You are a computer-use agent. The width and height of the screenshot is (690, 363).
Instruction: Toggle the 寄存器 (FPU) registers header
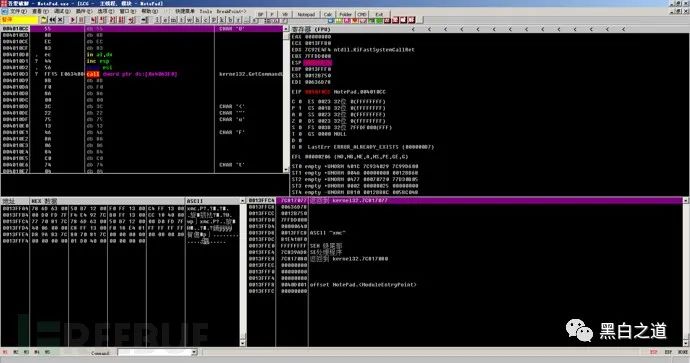click(x=311, y=29)
